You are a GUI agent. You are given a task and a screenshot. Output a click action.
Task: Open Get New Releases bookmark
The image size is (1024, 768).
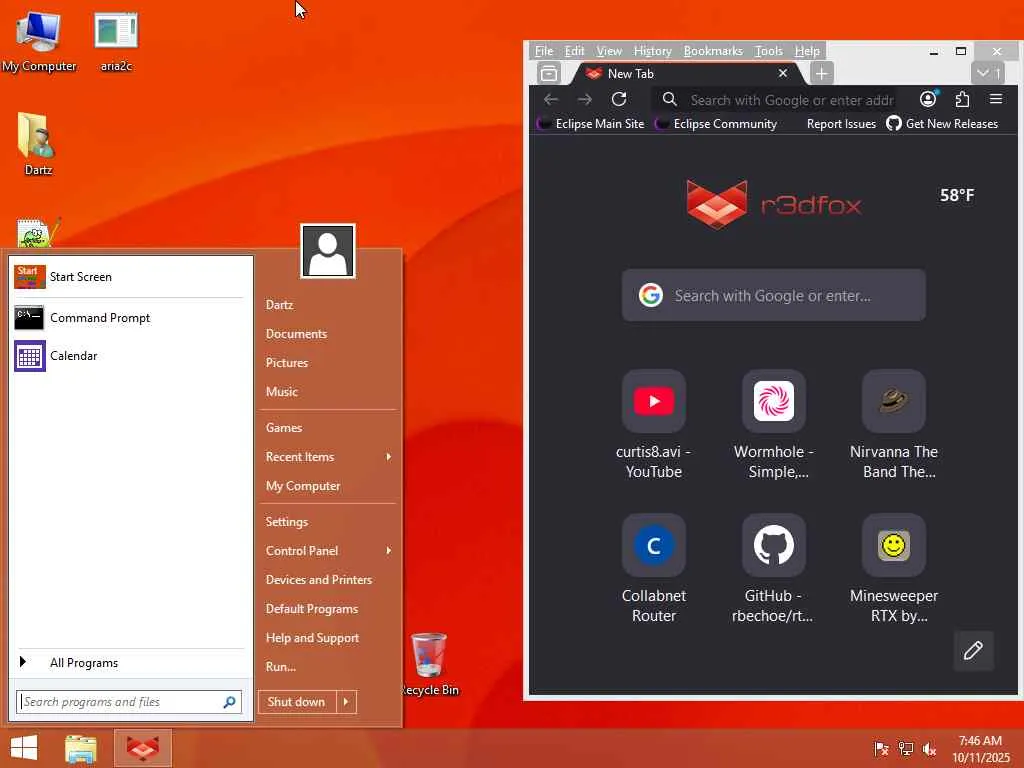point(942,124)
